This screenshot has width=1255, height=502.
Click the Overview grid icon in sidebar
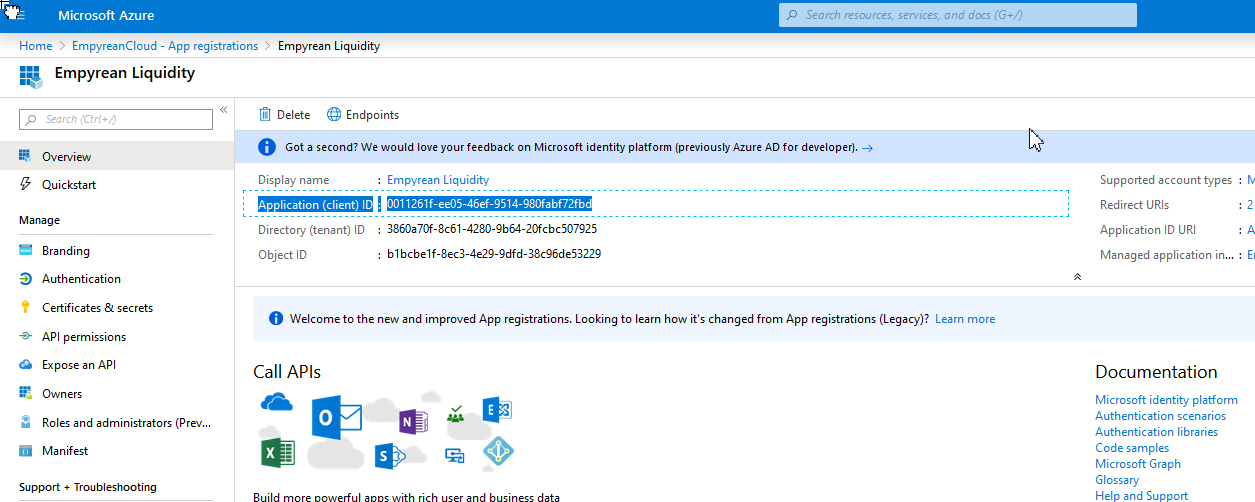point(26,156)
